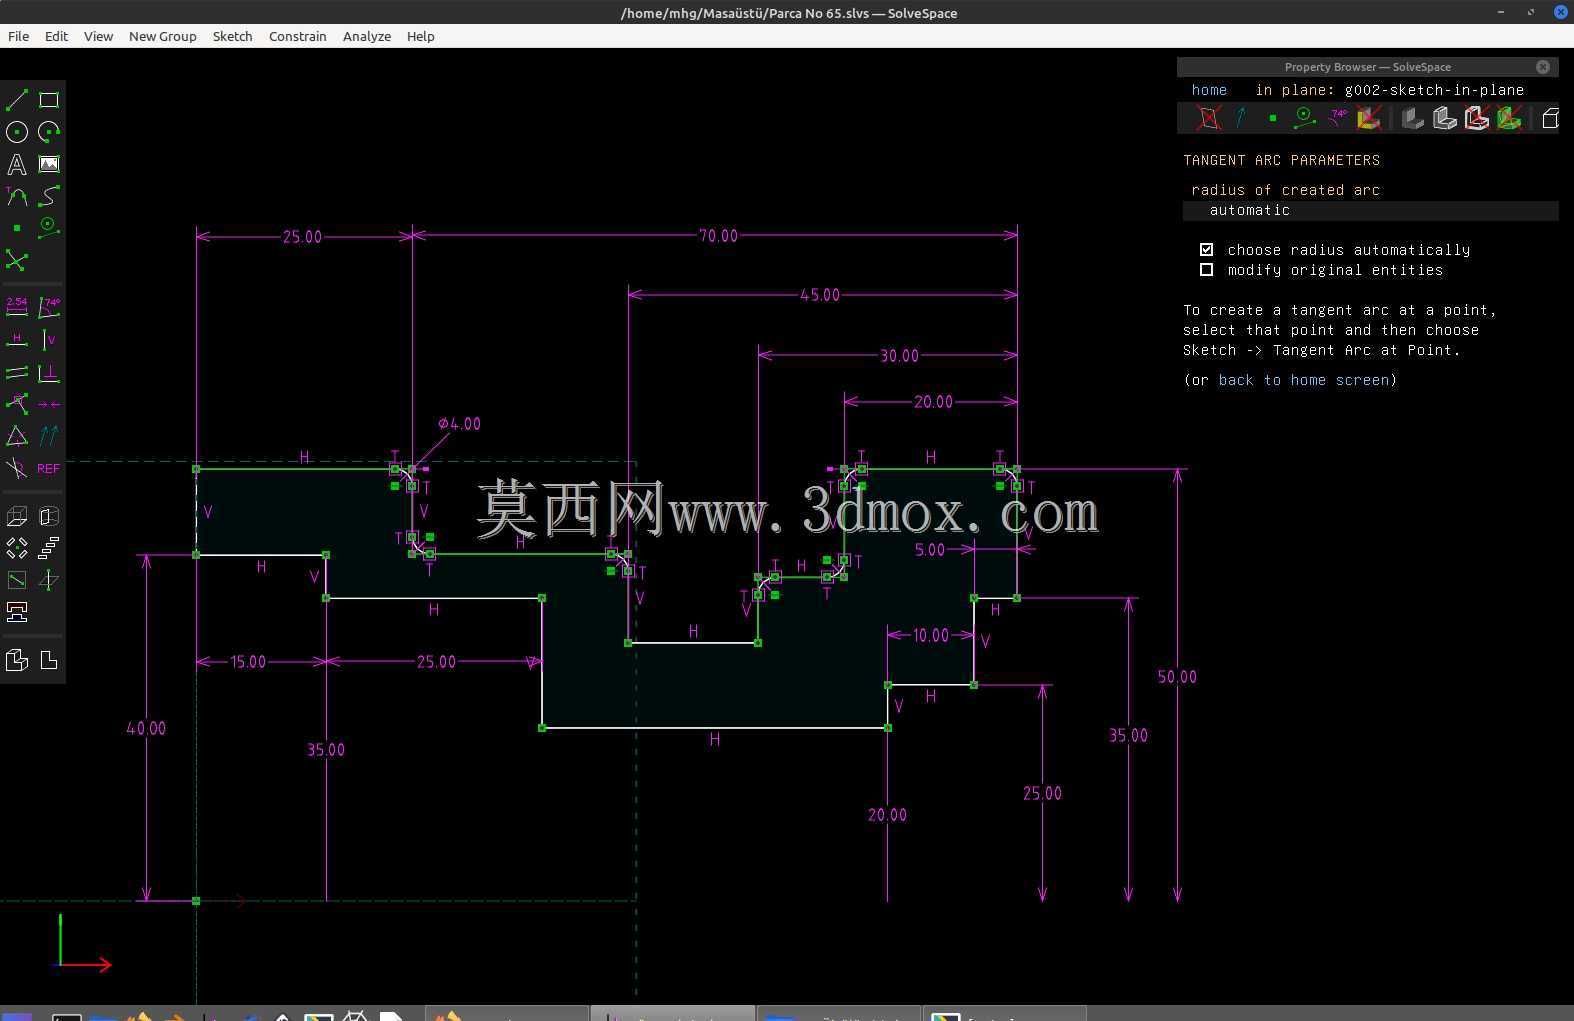Screen dimensions: 1574x1021
Task: Toggle normals visibility in Property Browser
Action: (x=1241, y=118)
